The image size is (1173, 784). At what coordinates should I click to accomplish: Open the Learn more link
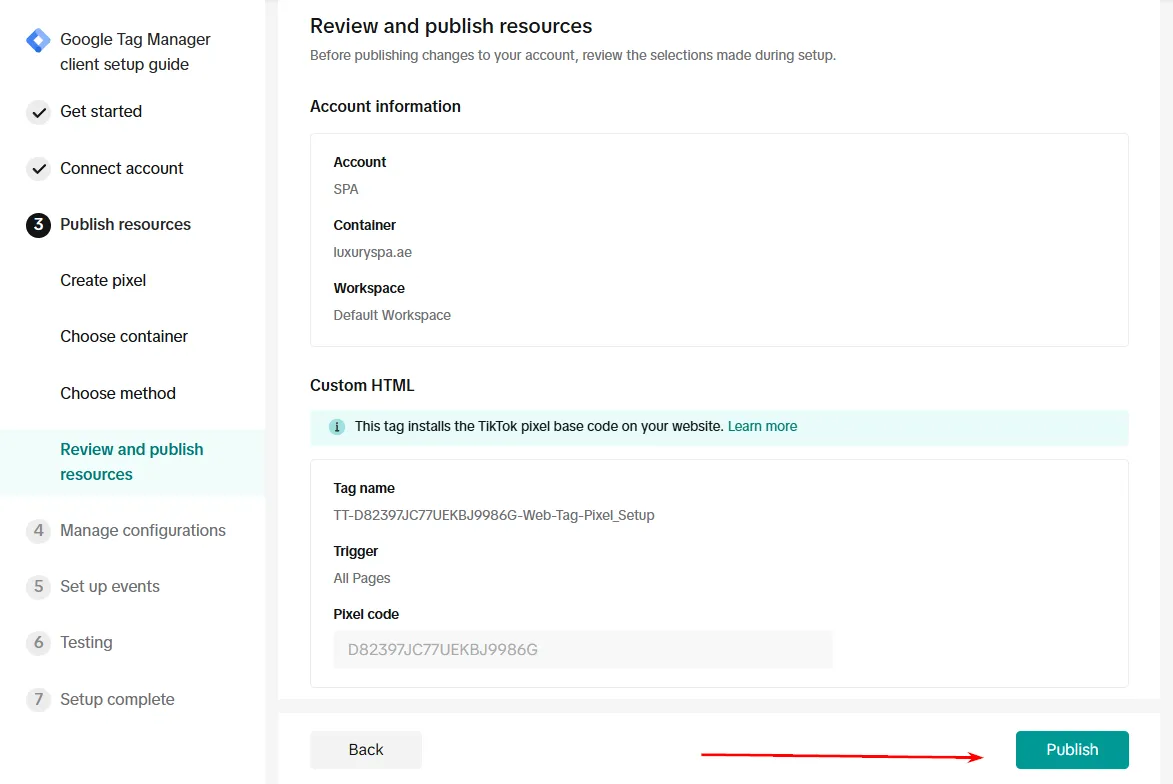click(x=762, y=426)
